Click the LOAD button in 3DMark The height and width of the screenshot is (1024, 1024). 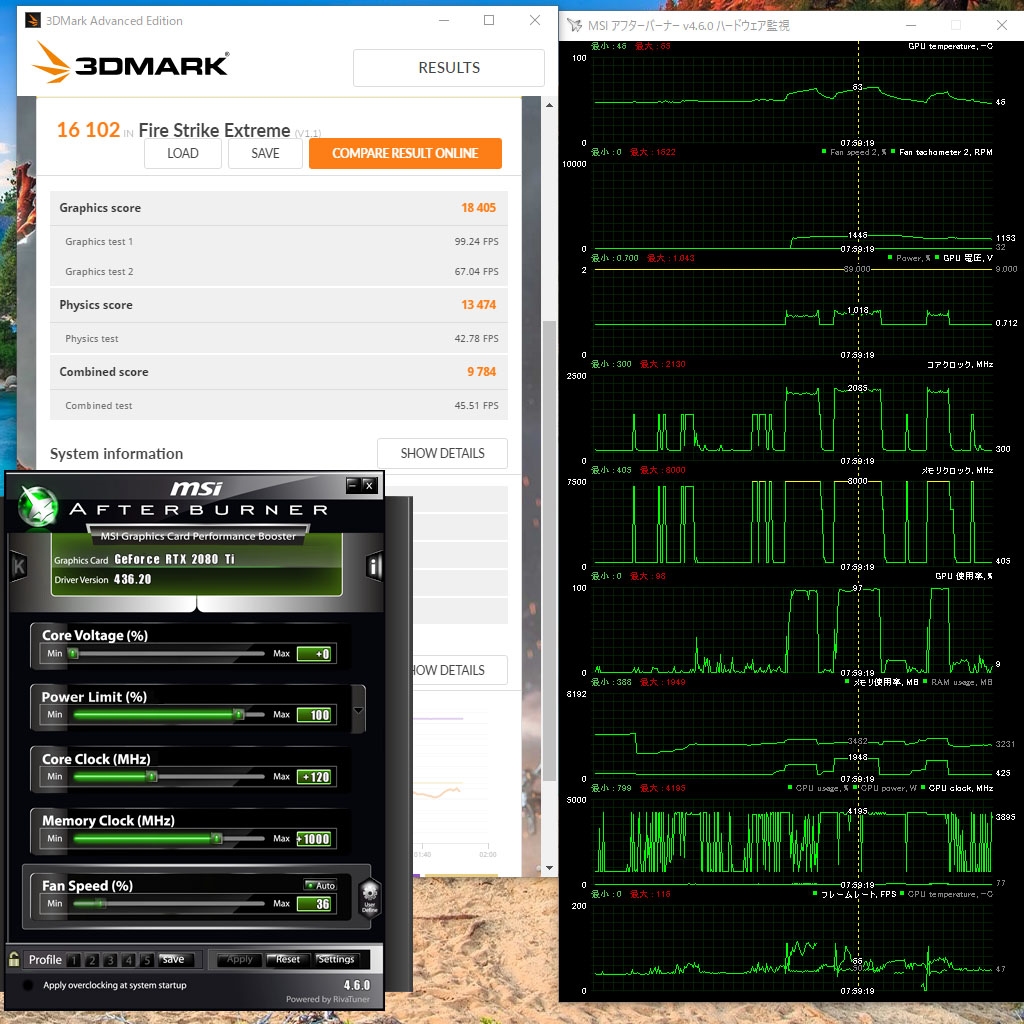click(183, 153)
